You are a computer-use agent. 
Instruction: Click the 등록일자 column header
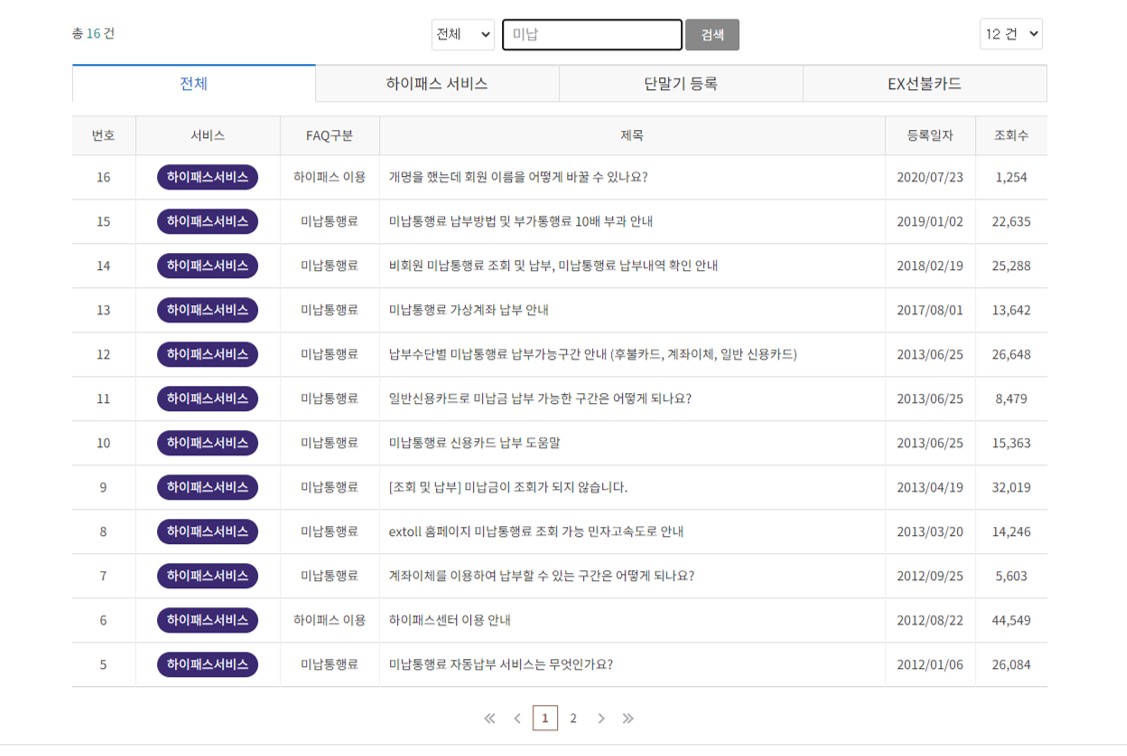(x=930, y=135)
